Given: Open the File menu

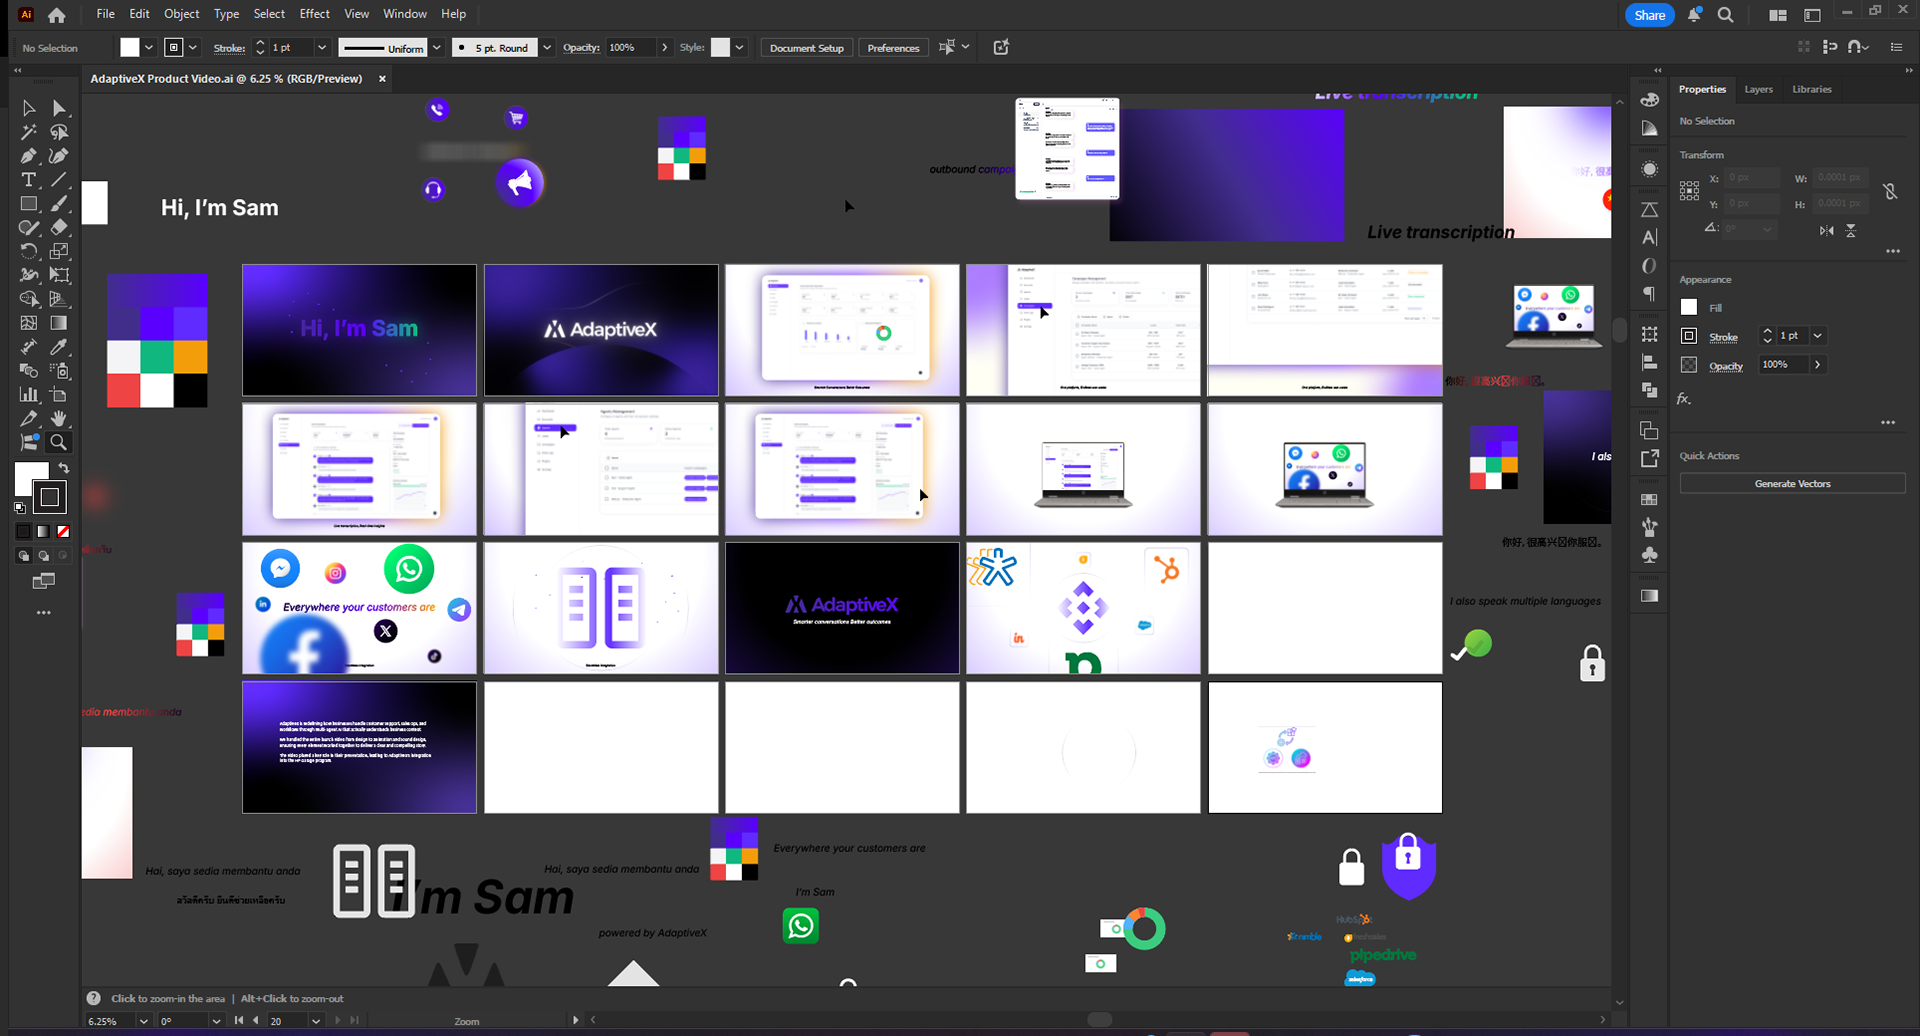Looking at the screenshot, I should click(105, 14).
